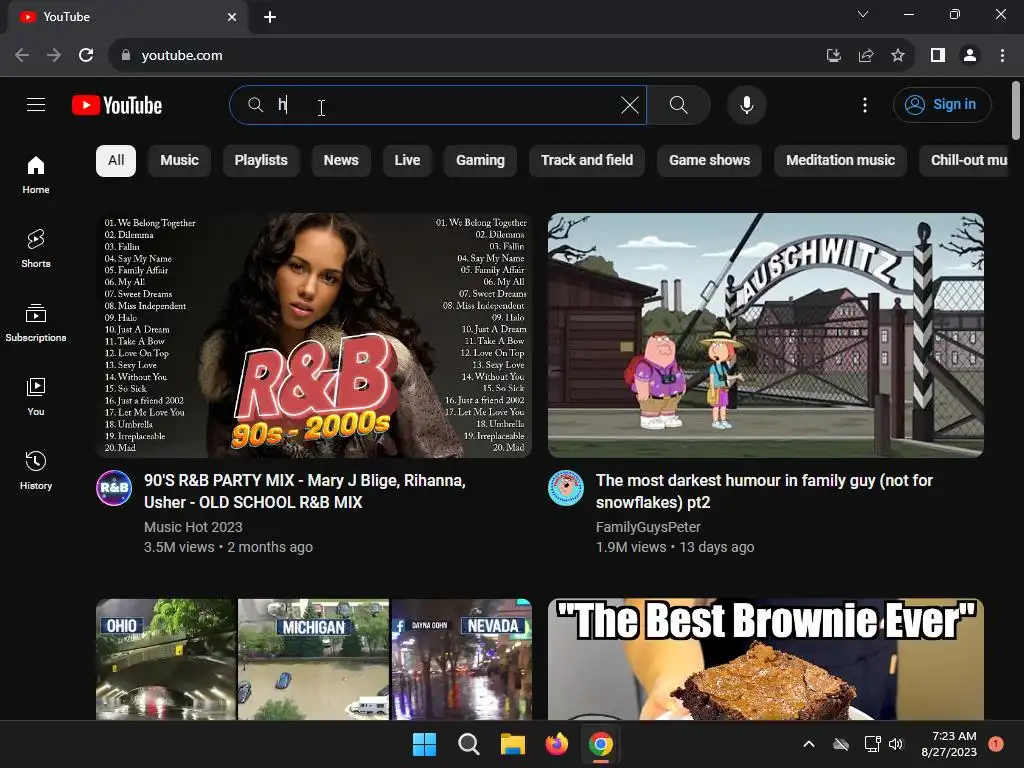The height and width of the screenshot is (768, 1024).
Task: Open The Best Brownie Ever thumbnail
Action: 765,659
